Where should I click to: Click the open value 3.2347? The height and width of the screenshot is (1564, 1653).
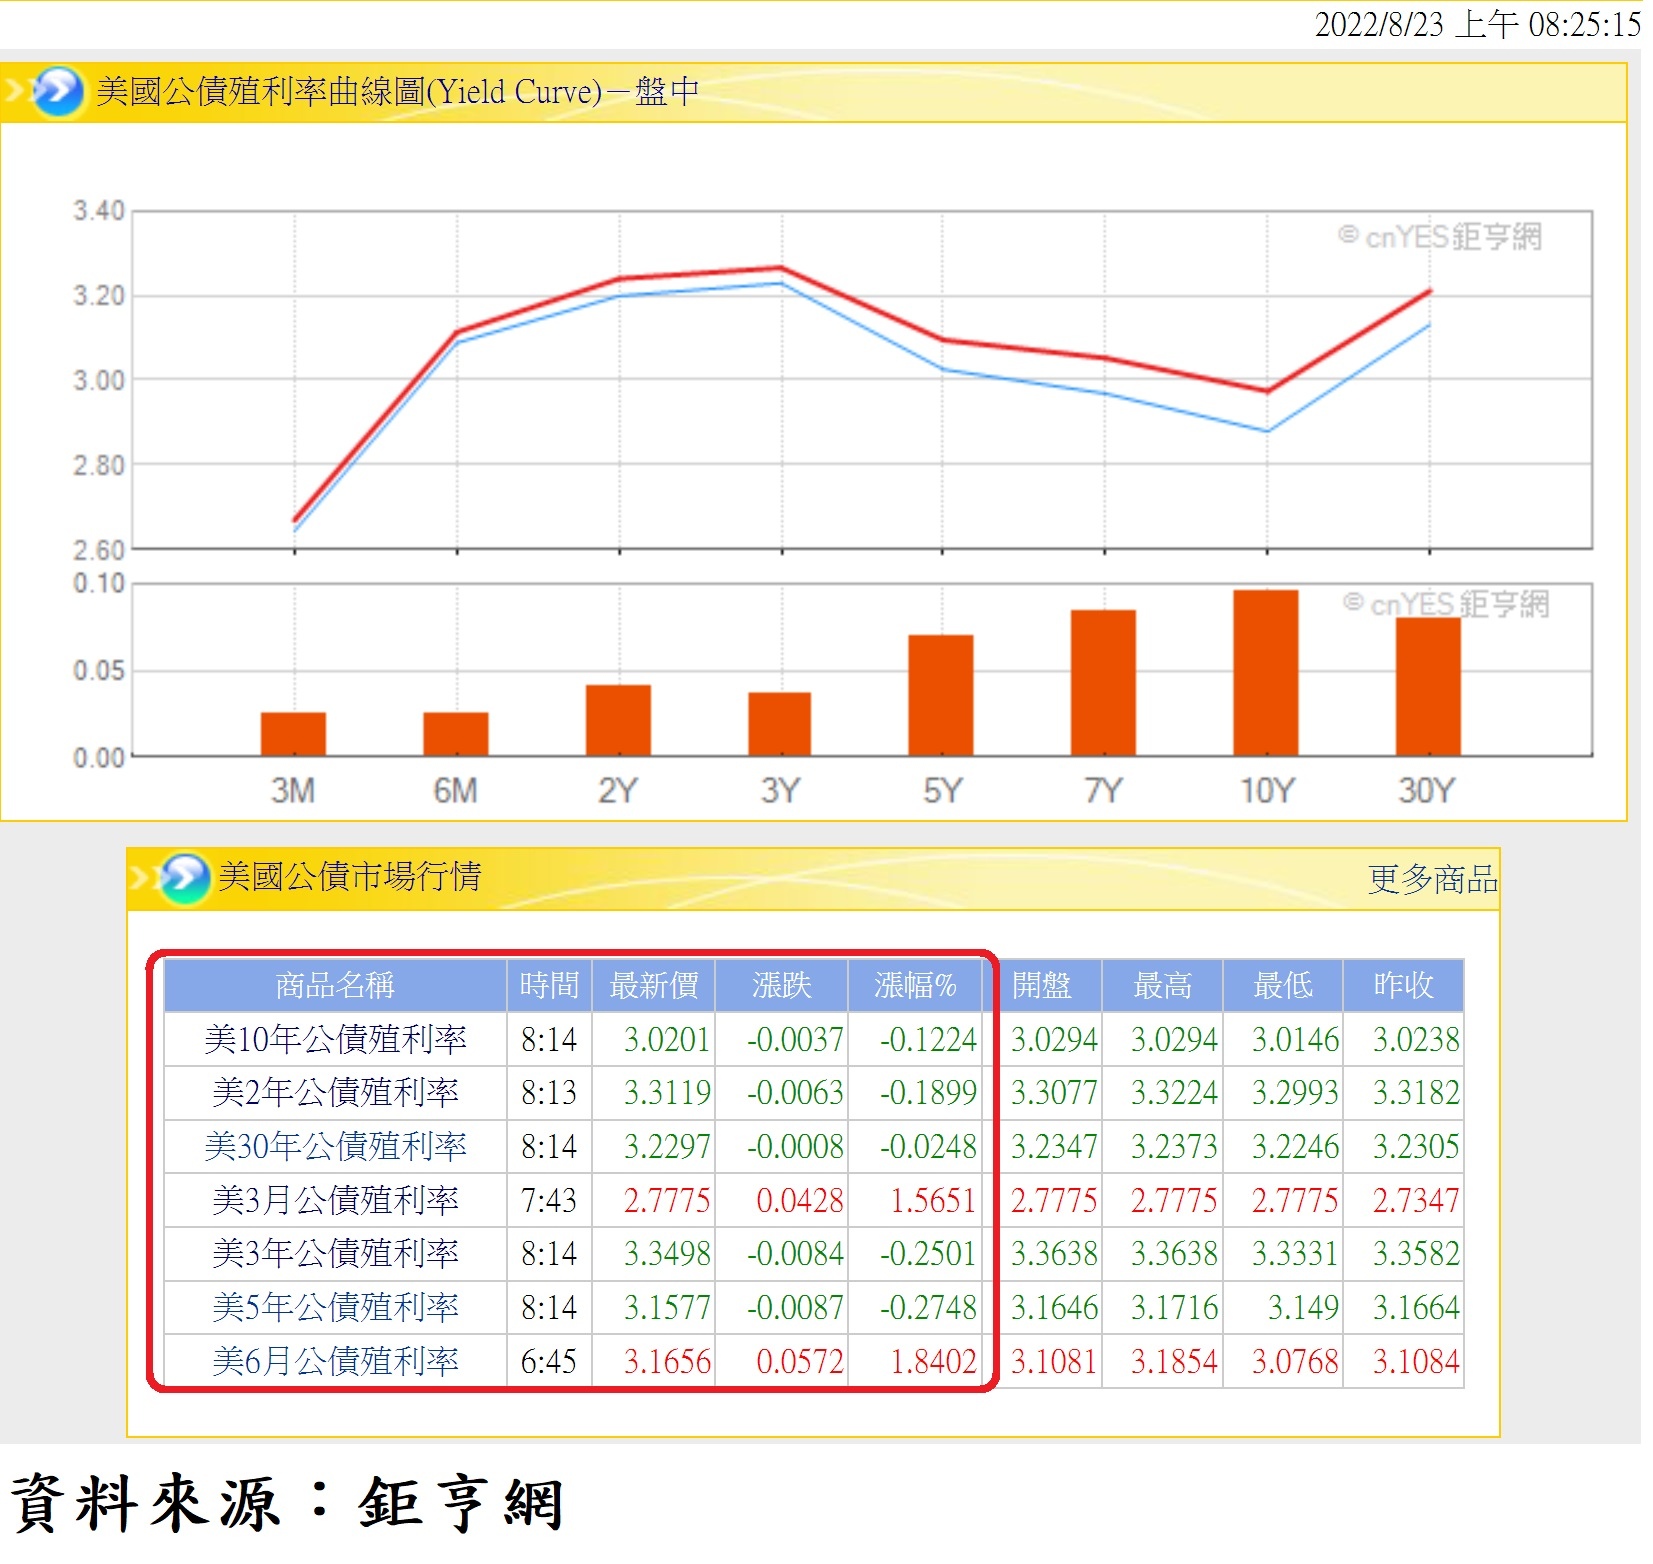[x=1054, y=1146]
